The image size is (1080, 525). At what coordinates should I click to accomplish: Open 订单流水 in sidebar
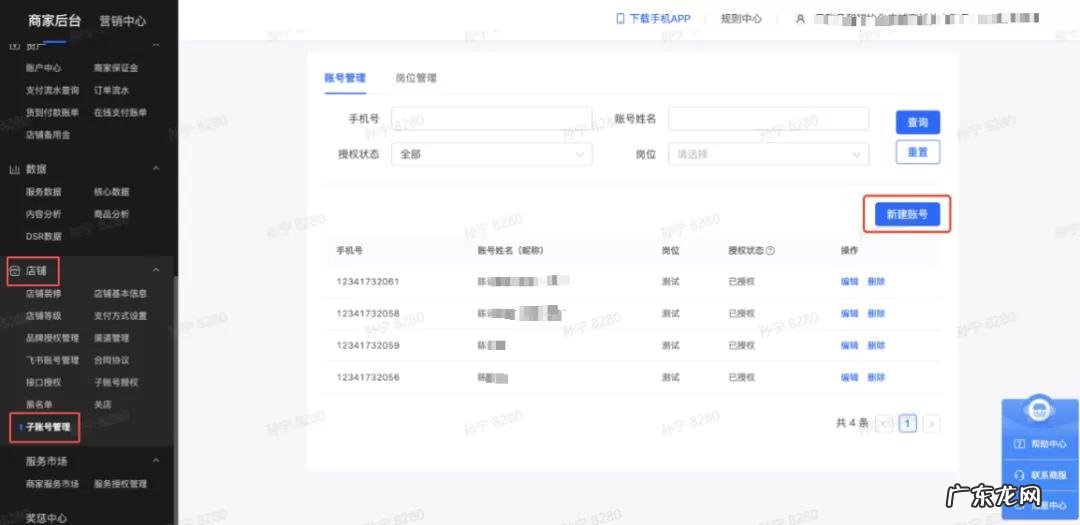[112, 90]
